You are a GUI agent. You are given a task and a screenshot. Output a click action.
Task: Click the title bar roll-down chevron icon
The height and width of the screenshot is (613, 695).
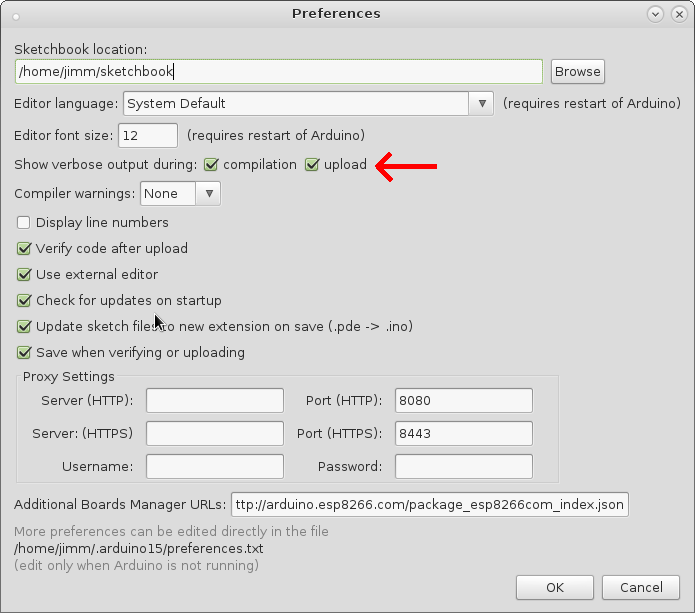[x=655, y=14]
